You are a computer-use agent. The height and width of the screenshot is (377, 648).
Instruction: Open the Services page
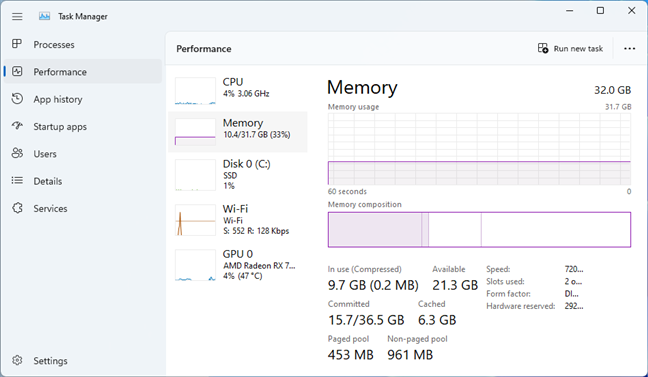coord(83,208)
